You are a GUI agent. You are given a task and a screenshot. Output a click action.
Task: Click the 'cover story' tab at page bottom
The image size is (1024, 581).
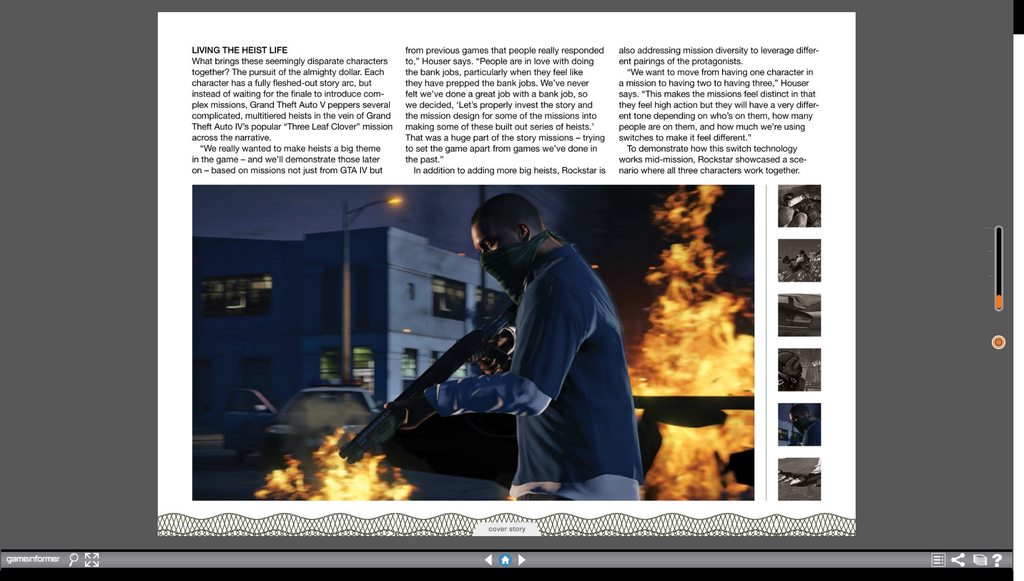pos(506,529)
